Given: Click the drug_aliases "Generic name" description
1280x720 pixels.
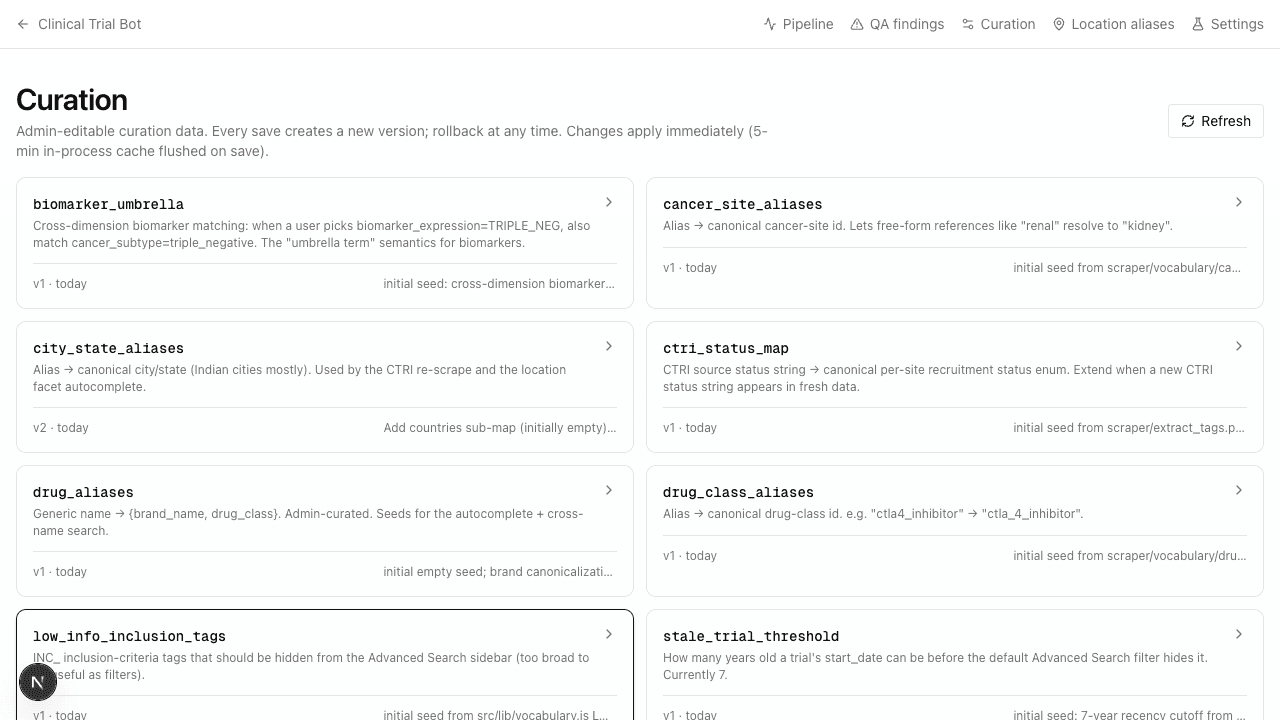Looking at the screenshot, I should pos(308,522).
